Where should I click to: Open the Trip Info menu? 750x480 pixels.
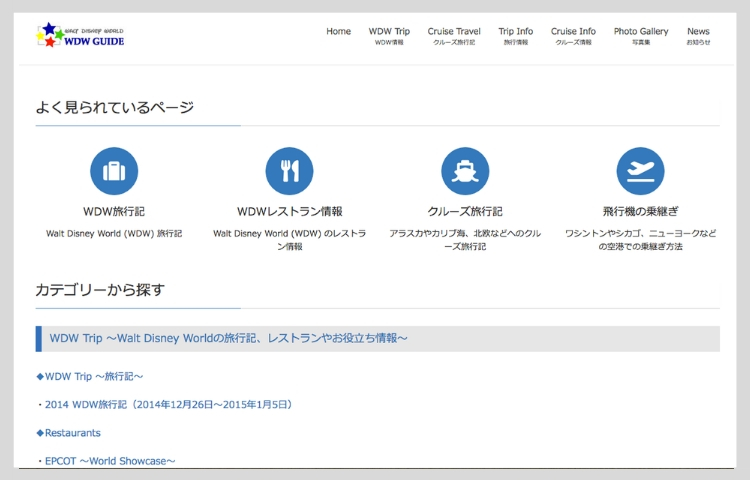pyautogui.click(x=516, y=36)
